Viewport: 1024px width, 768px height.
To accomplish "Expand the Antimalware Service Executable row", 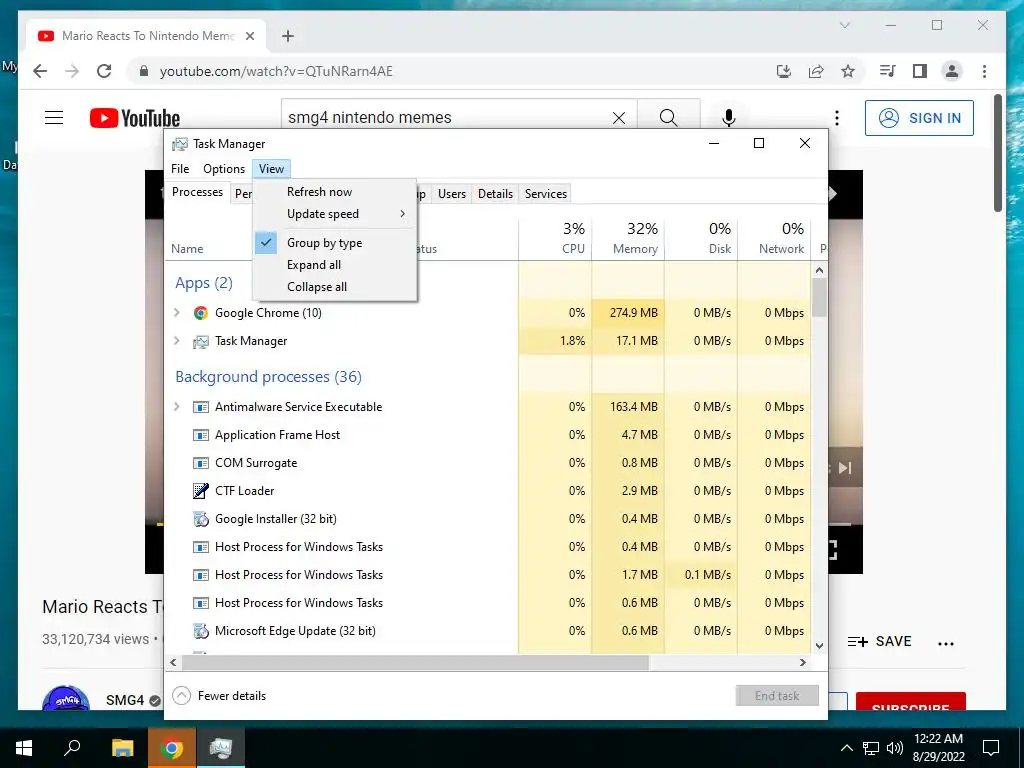I will pyautogui.click(x=176, y=407).
